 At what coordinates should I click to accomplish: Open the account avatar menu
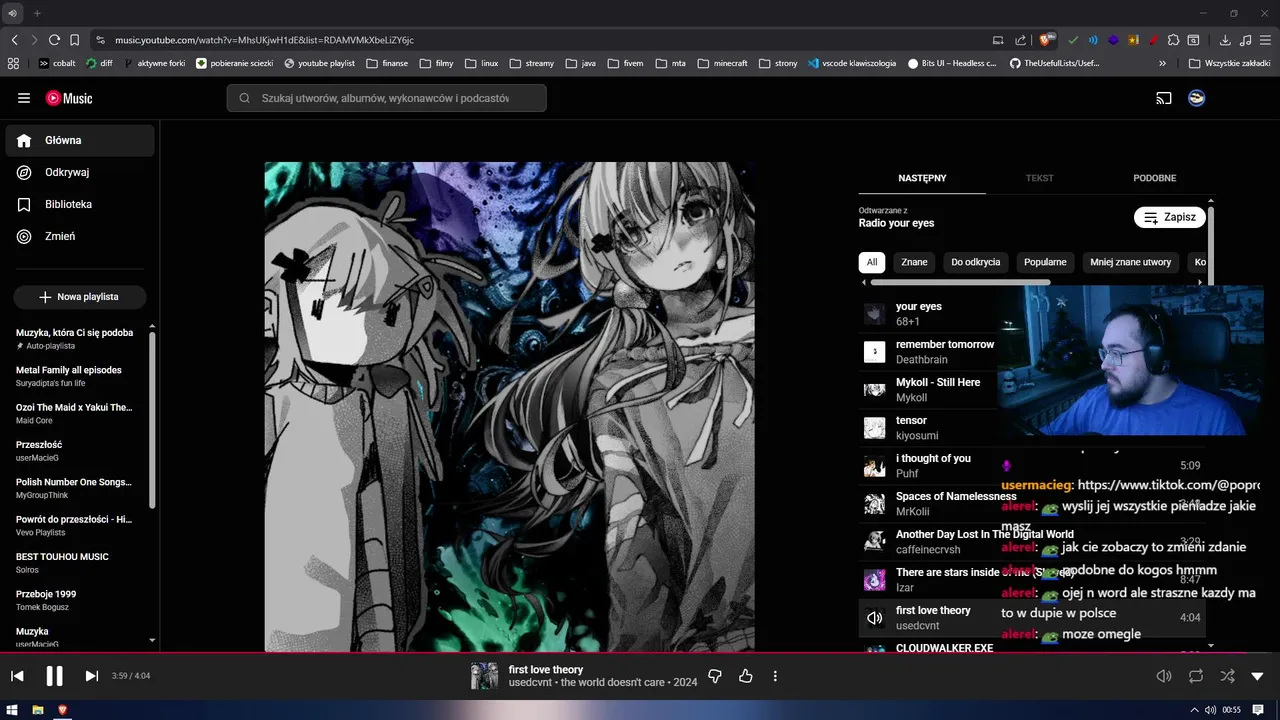1196,98
